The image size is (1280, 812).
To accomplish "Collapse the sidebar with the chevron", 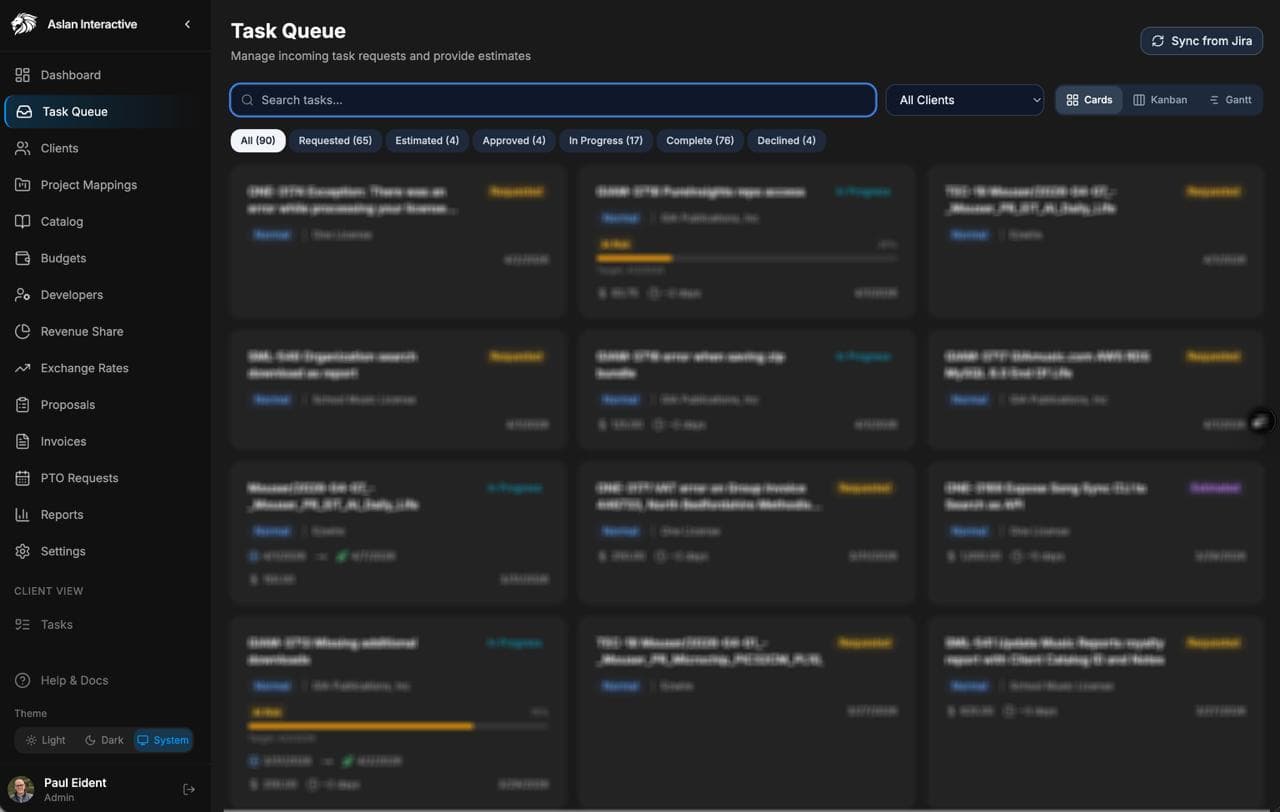I will click(187, 24).
